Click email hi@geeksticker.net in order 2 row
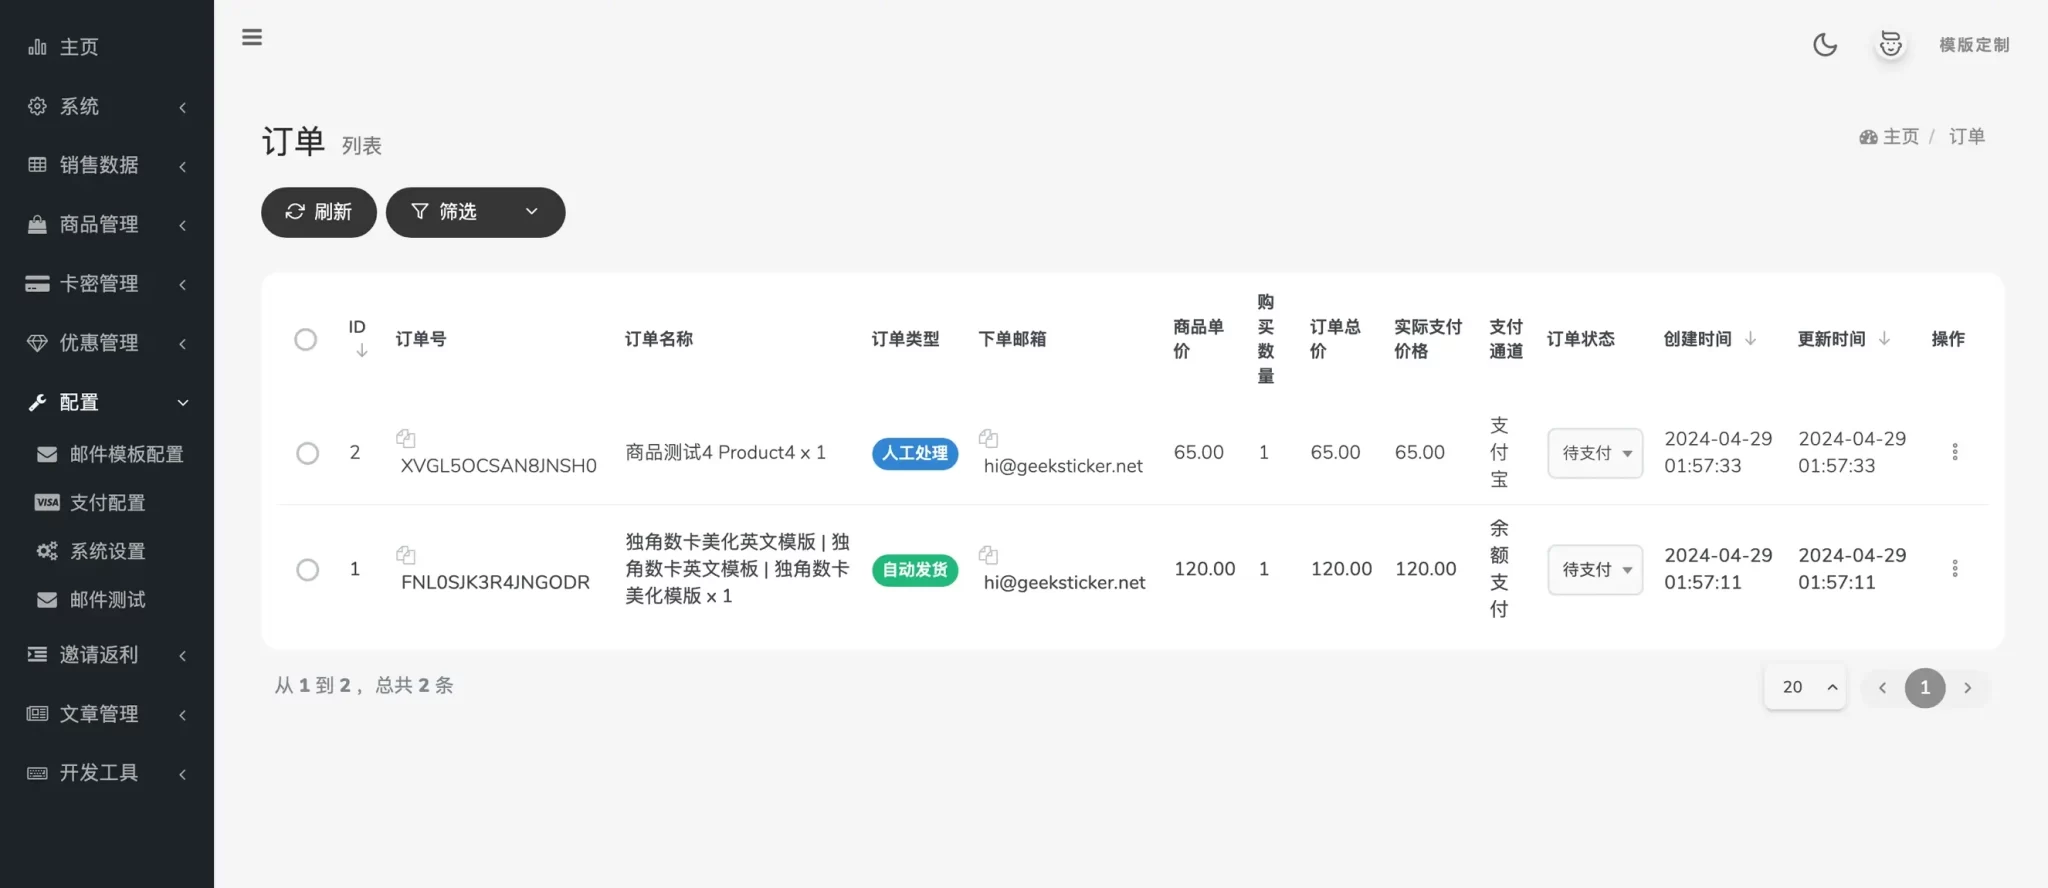Image resolution: width=2048 pixels, height=888 pixels. click(1063, 466)
